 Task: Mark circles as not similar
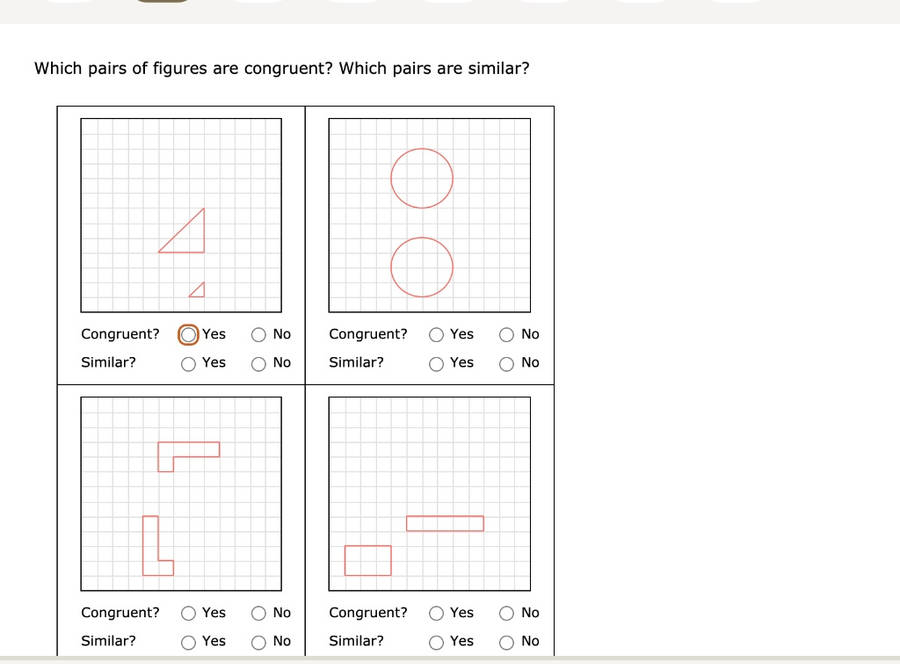(x=506, y=363)
